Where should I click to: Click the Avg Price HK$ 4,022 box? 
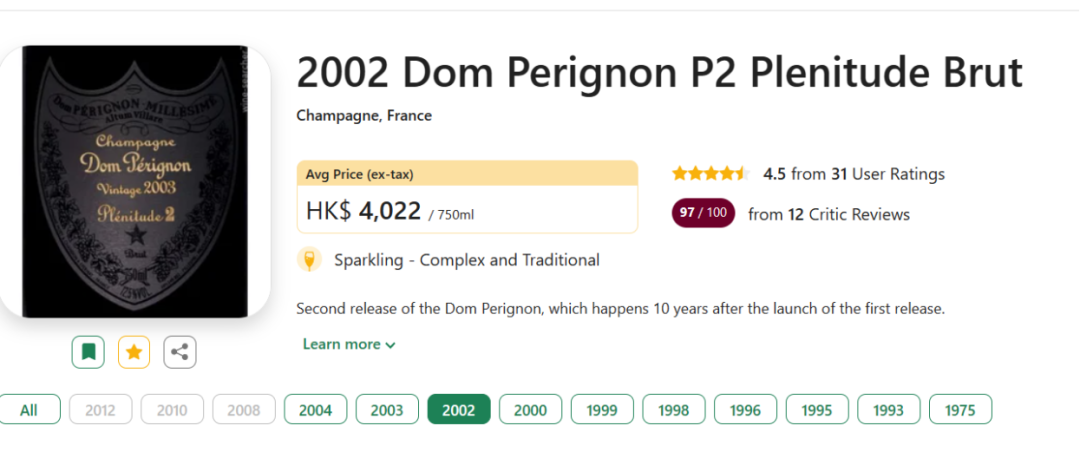(467, 197)
